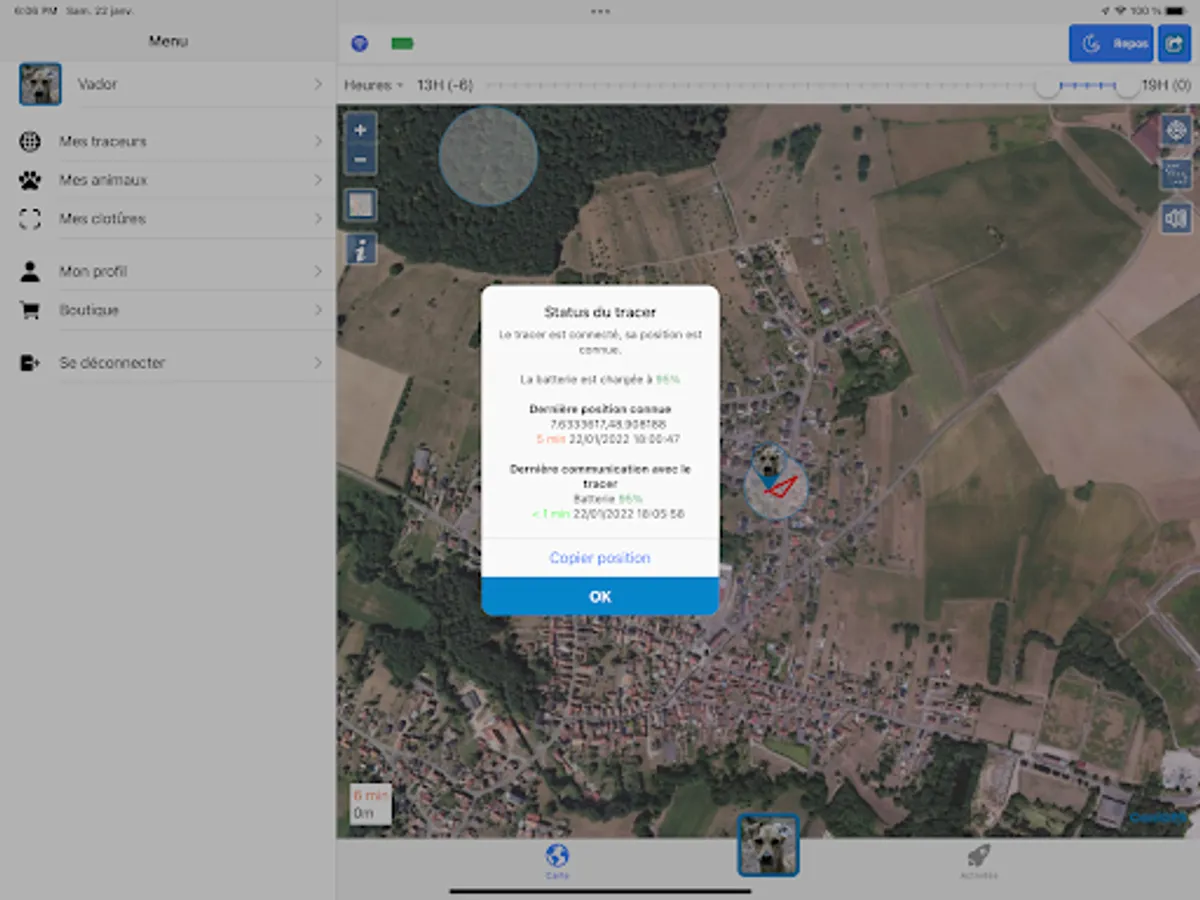
Task: Click the Menu panel header
Action: pyautogui.click(x=168, y=41)
